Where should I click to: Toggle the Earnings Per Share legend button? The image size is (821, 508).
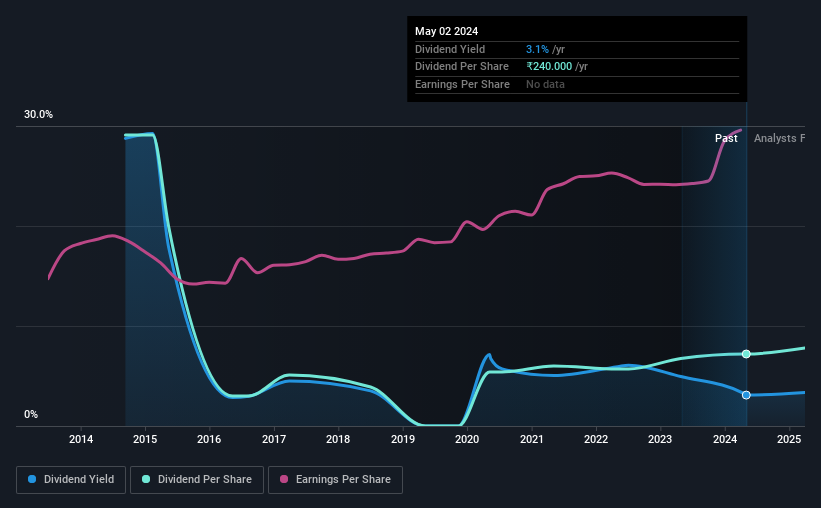click(335, 480)
